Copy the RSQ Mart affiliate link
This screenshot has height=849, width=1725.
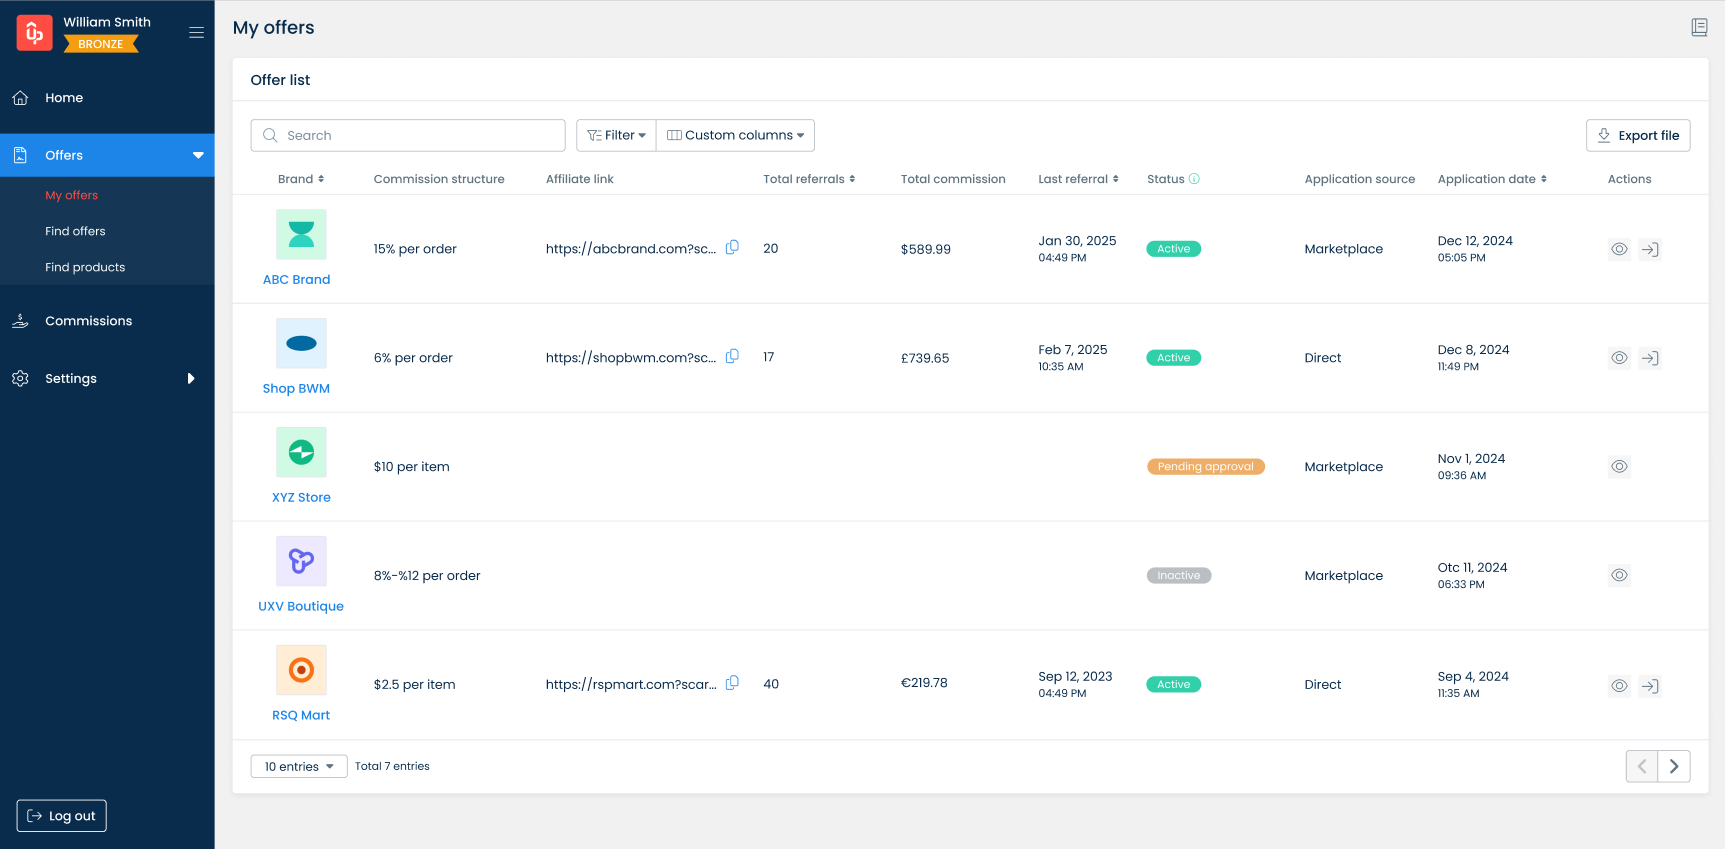(x=732, y=683)
